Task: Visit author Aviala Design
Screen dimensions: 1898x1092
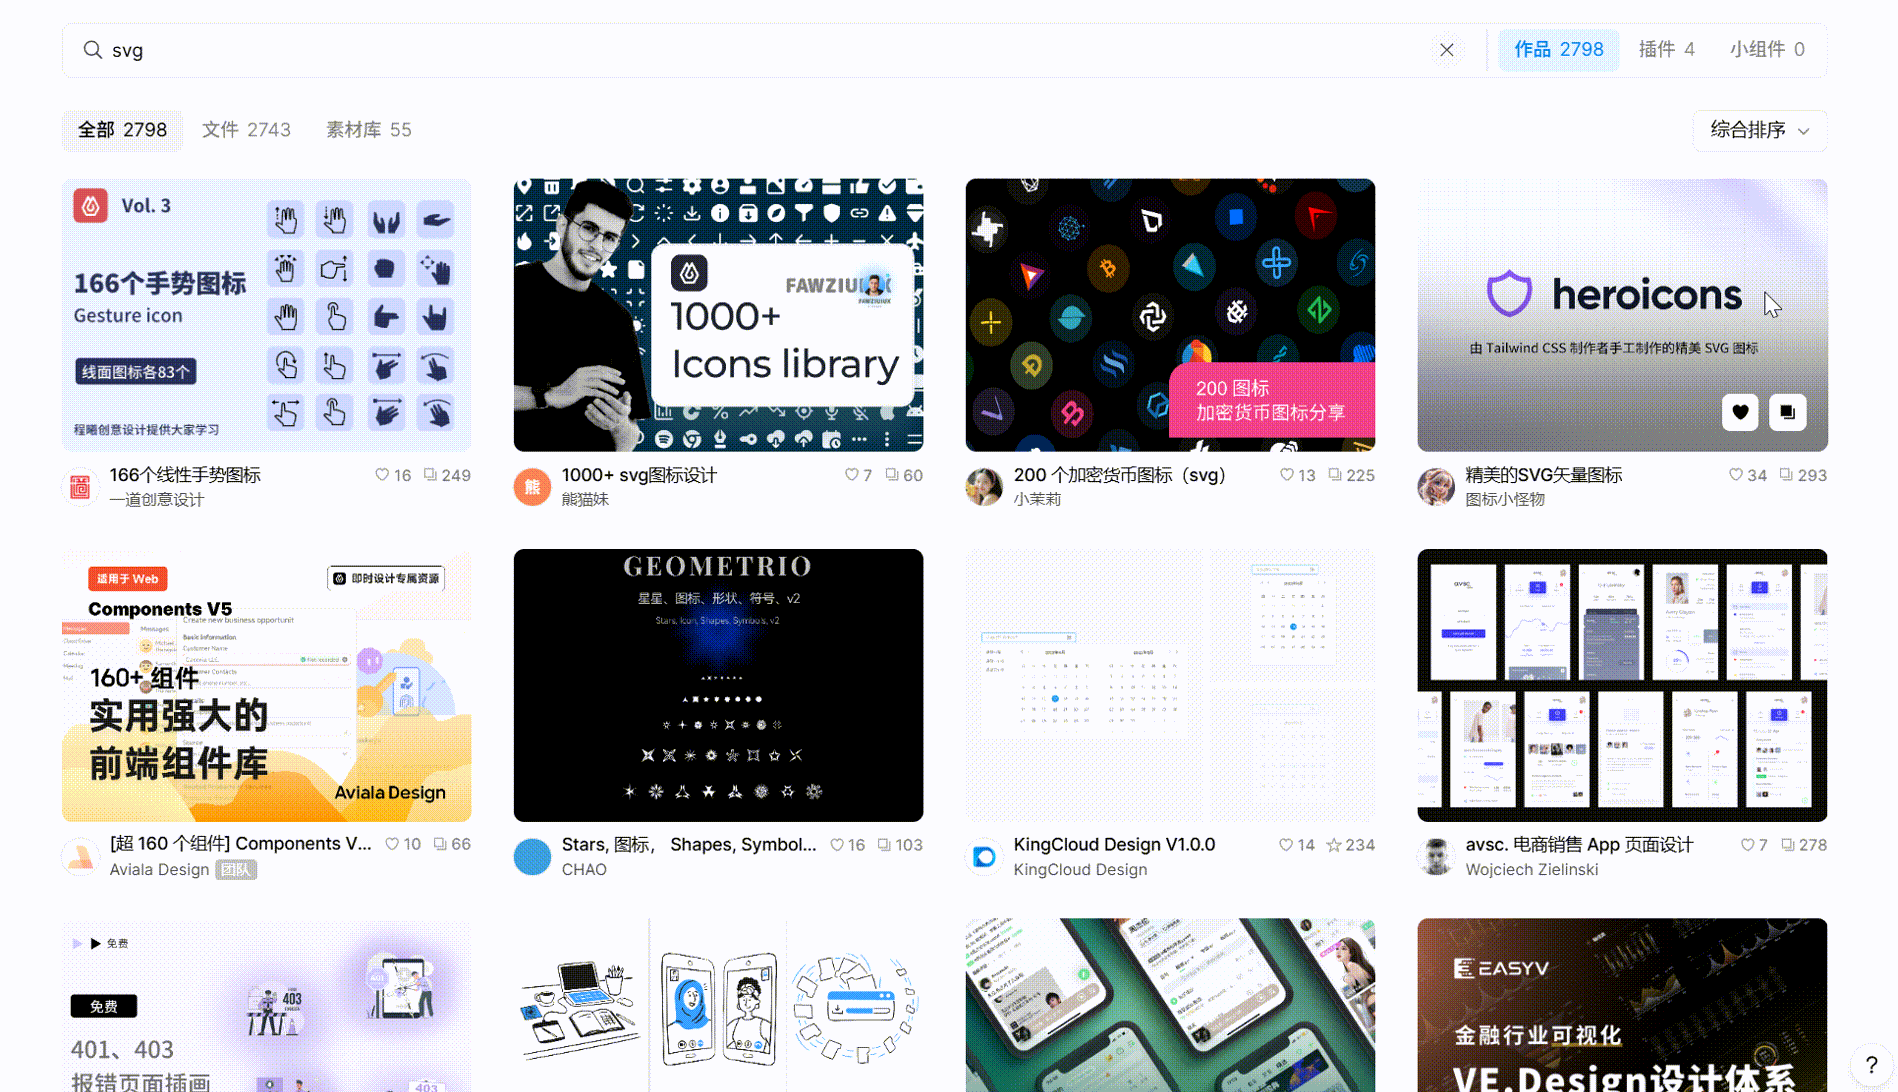Action: tap(159, 870)
